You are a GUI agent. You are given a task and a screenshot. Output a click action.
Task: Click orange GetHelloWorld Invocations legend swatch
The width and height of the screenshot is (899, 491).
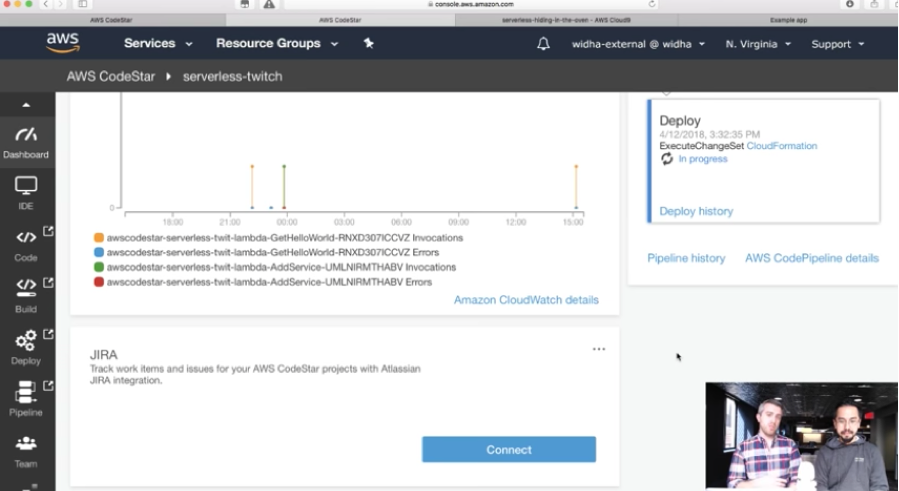click(99, 237)
